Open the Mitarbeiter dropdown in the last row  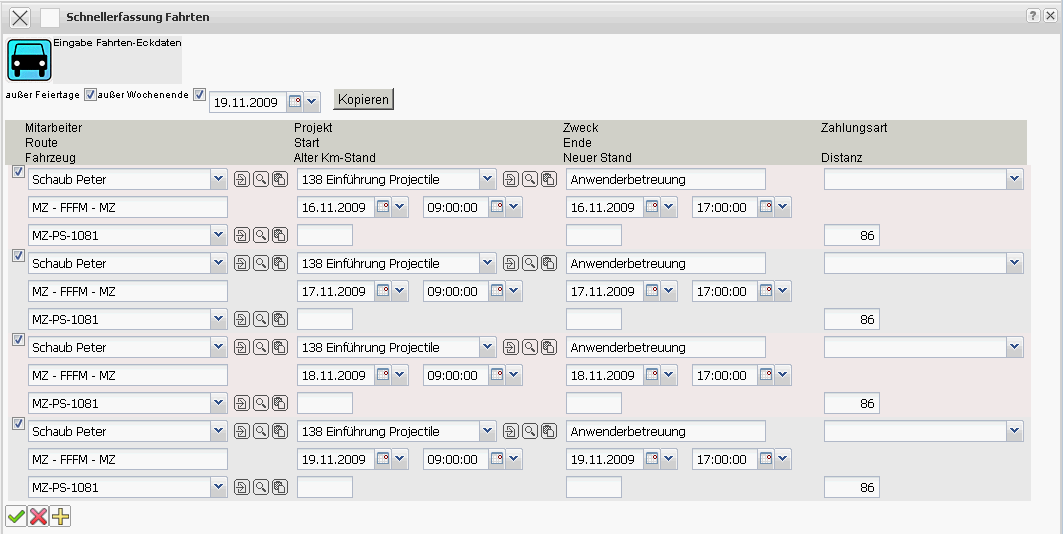click(218, 432)
